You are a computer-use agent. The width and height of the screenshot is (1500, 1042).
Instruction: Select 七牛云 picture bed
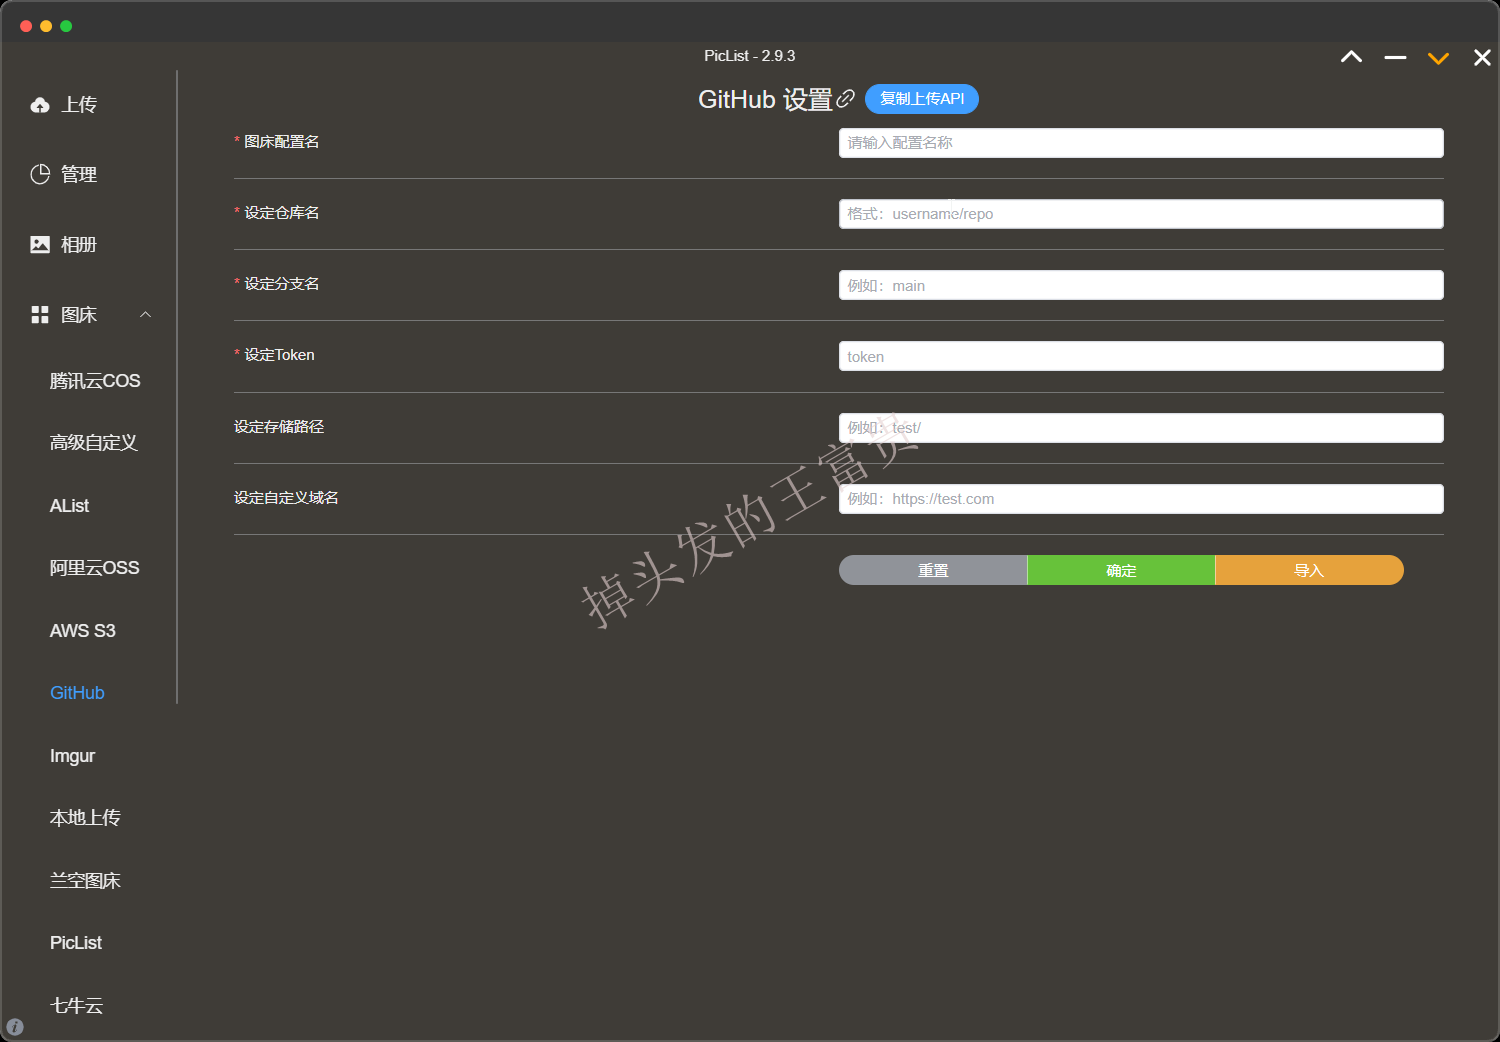(x=76, y=1006)
